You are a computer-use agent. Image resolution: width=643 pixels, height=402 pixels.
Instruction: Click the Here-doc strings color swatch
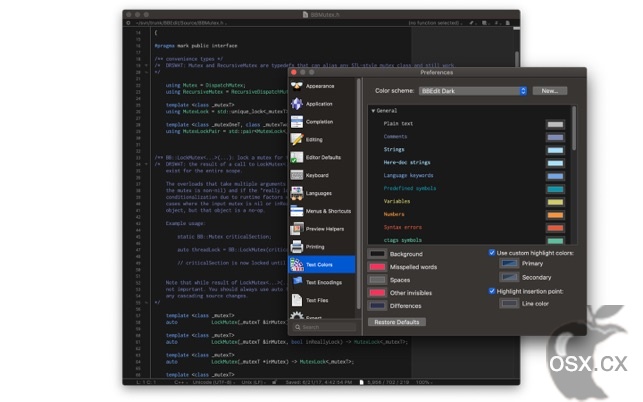(555, 163)
